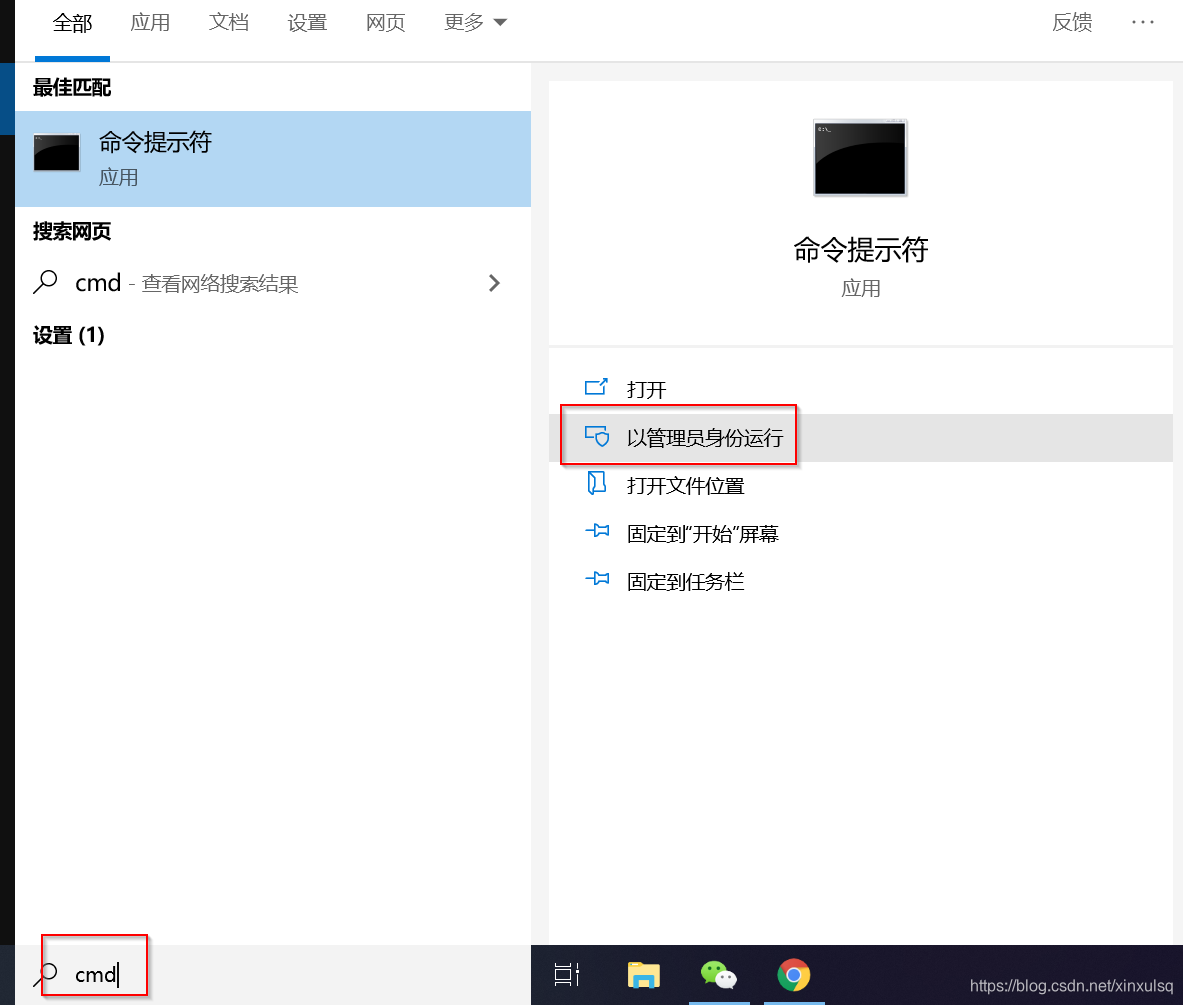
Task: Open the ellipsis menu at top right
Action: (1142, 22)
